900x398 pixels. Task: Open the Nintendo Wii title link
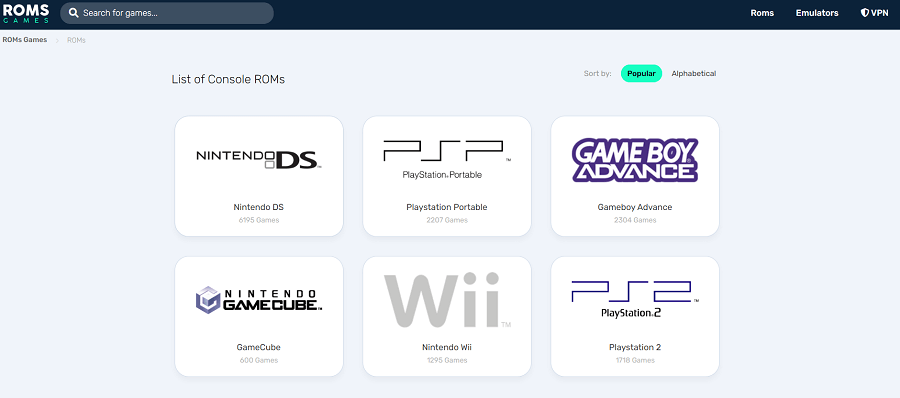click(x=447, y=347)
